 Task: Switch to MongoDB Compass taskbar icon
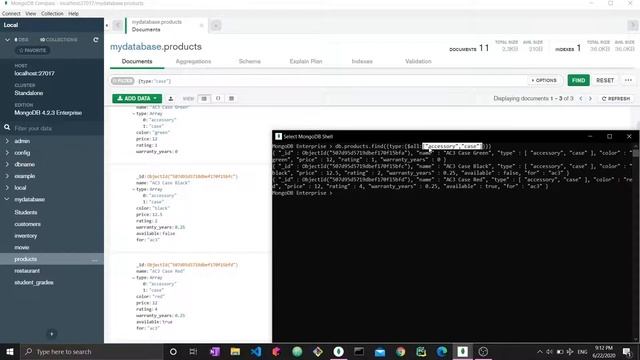pyautogui.click(x=338, y=351)
